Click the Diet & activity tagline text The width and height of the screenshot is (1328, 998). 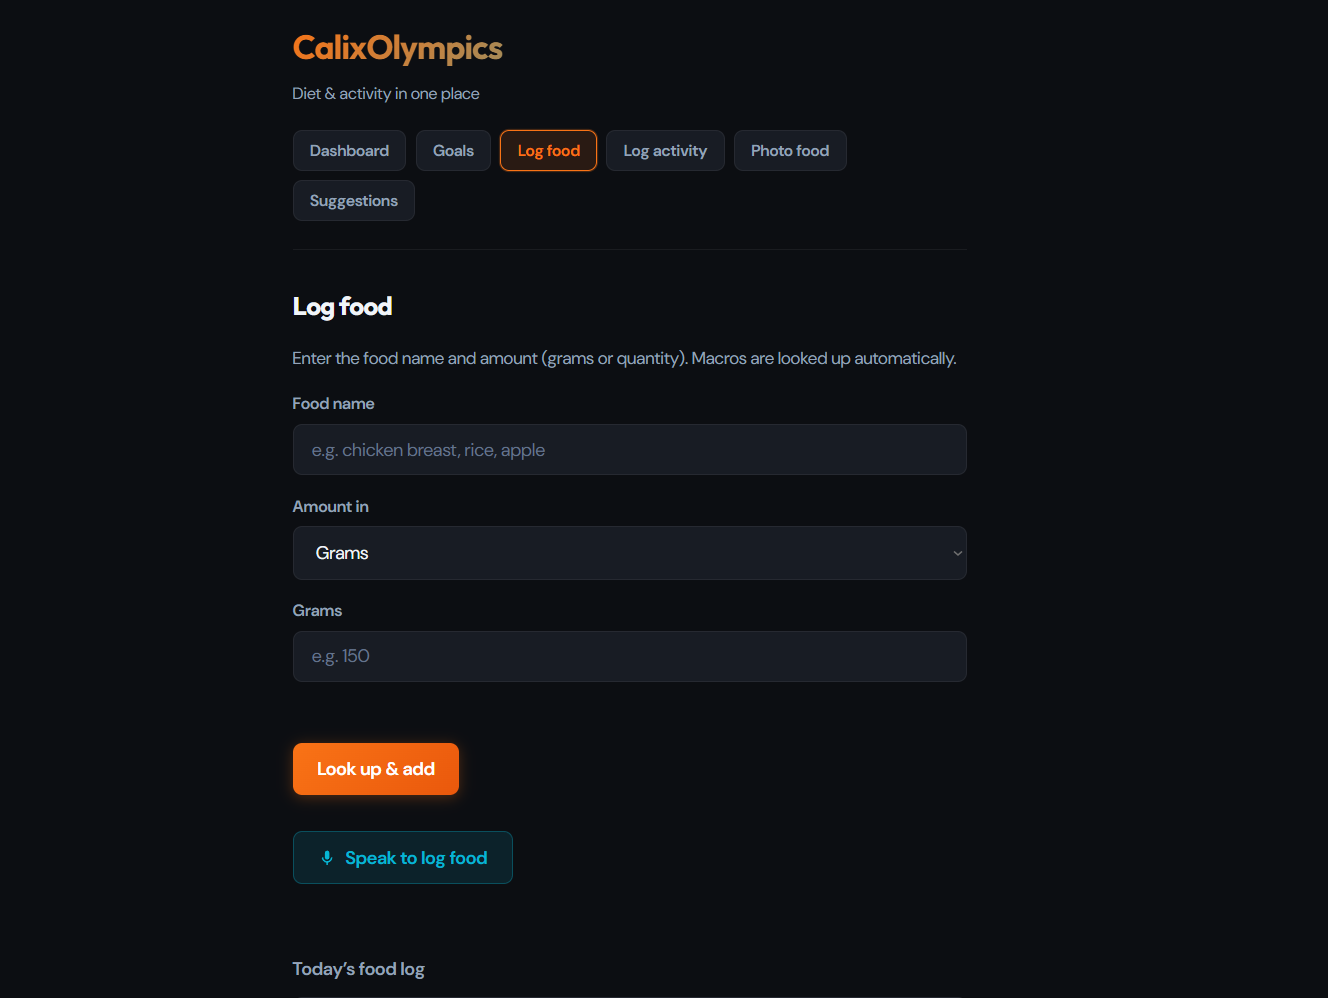point(385,94)
